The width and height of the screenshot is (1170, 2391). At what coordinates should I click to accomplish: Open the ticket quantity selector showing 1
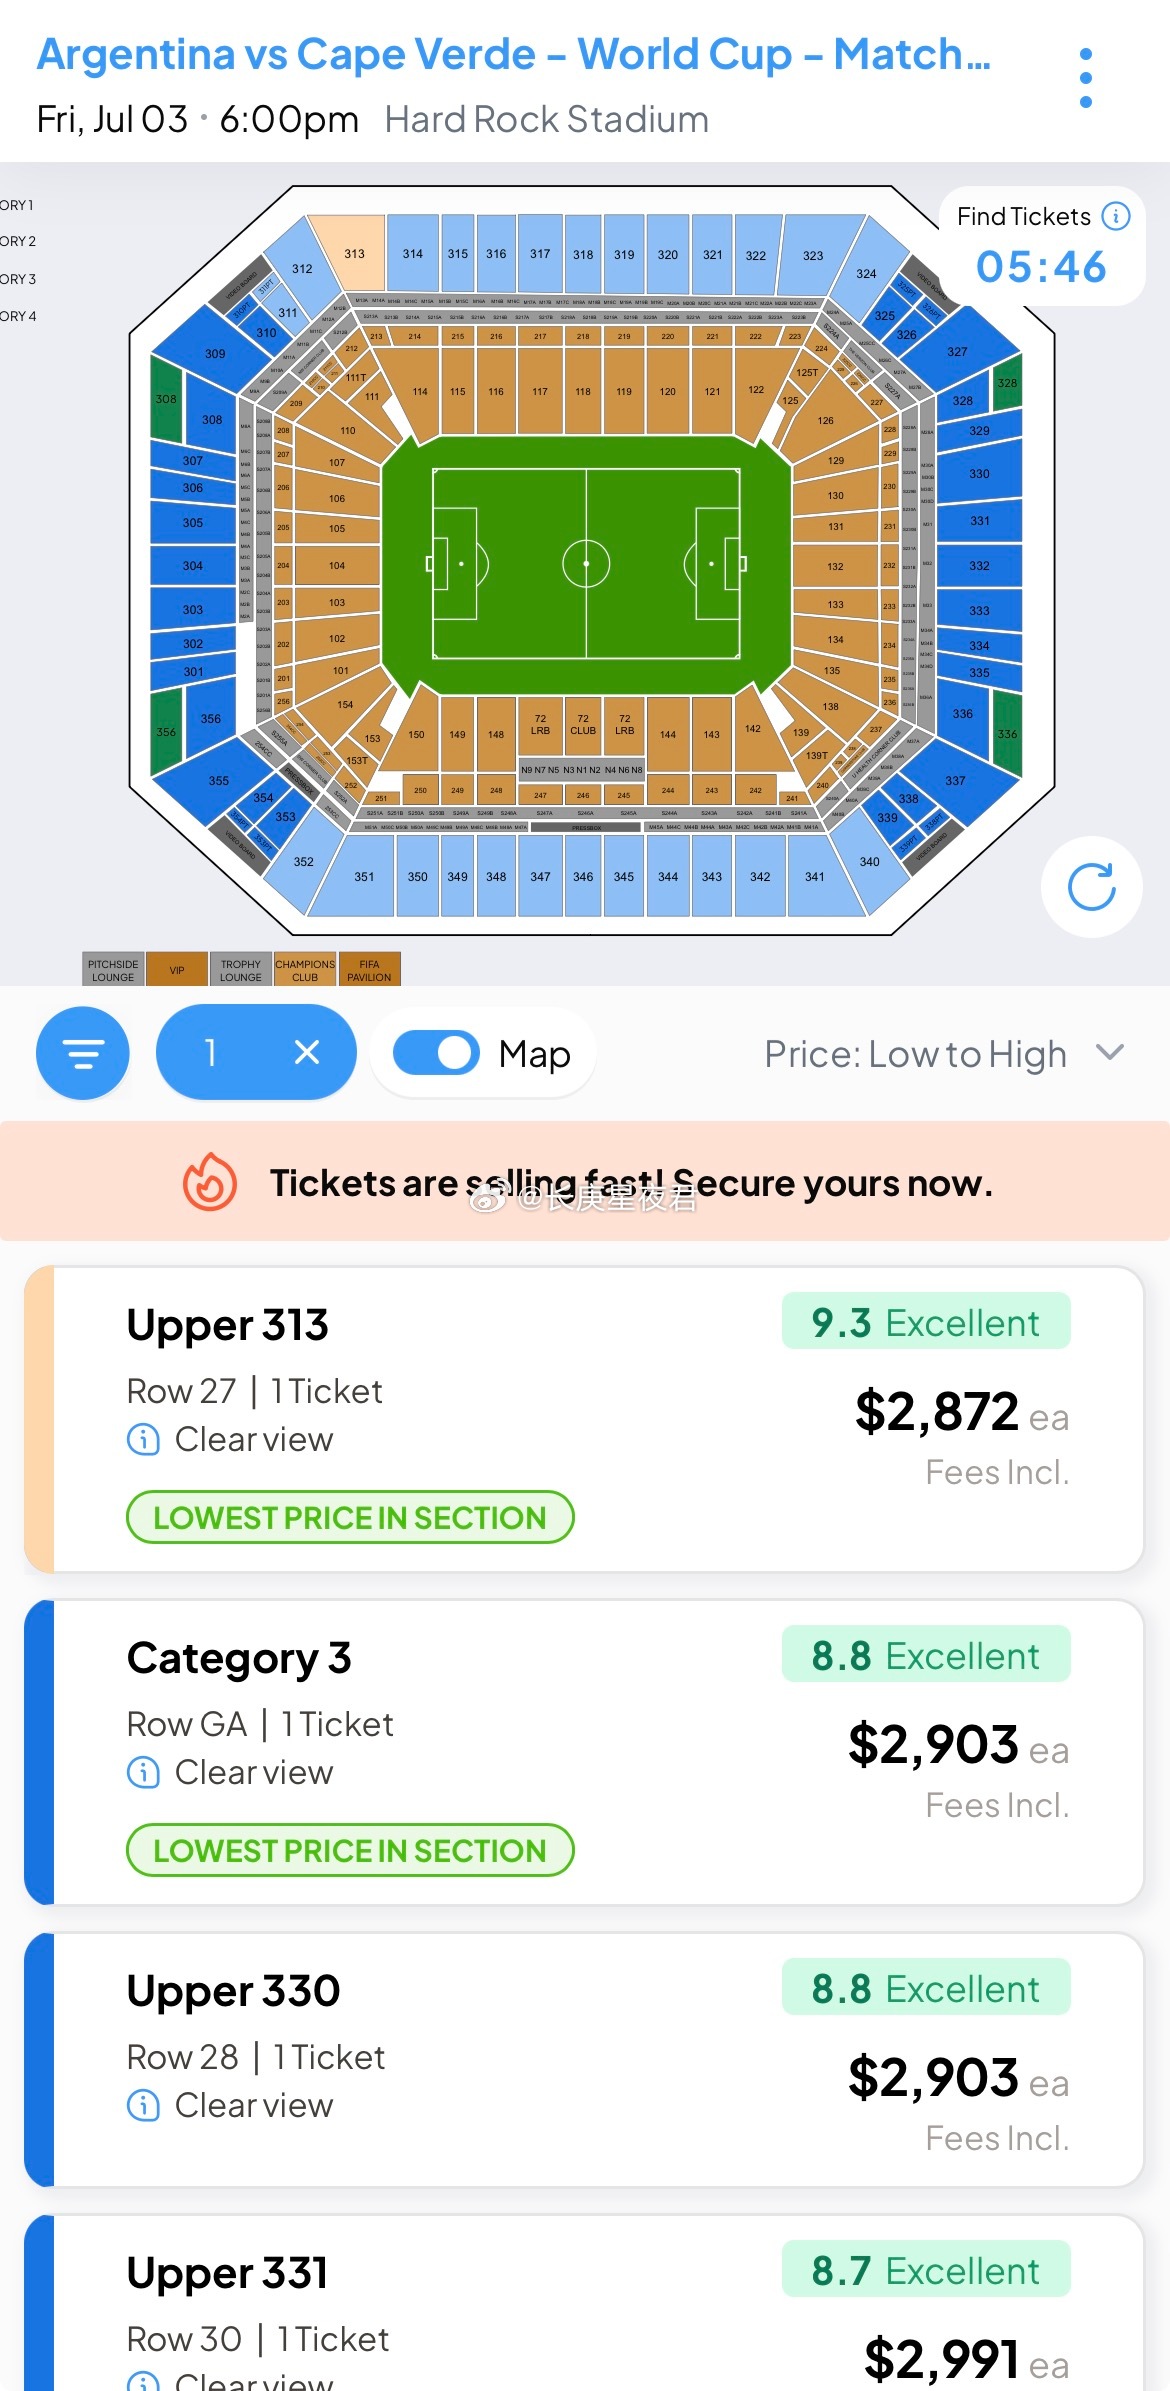coord(210,1052)
